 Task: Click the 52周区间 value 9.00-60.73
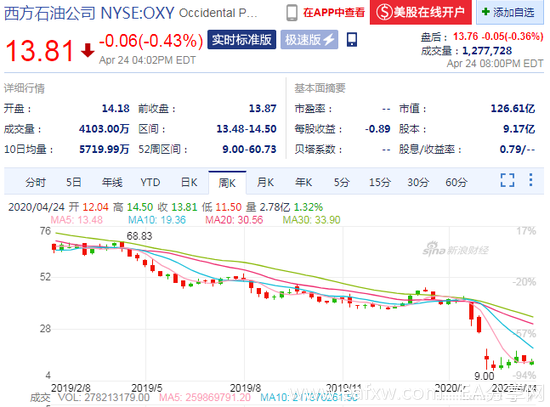coord(249,149)
